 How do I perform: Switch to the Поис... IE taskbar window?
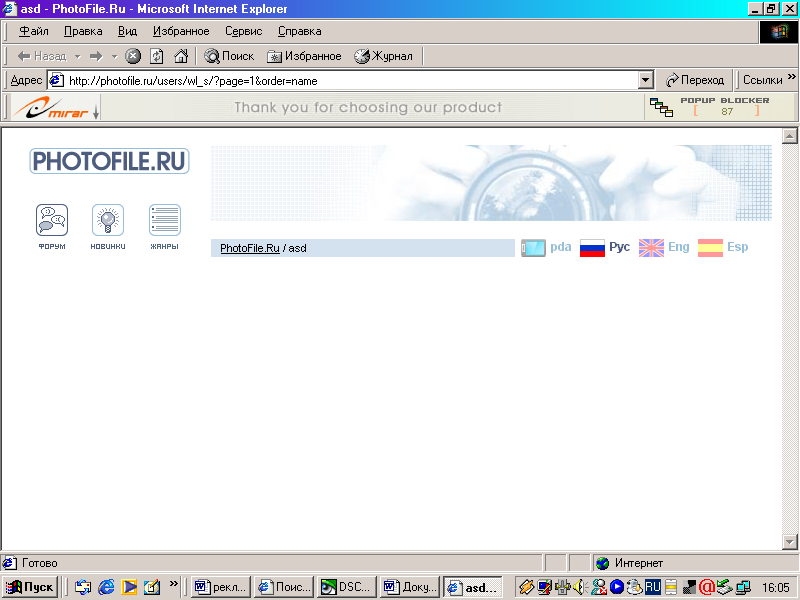(284, 587)
